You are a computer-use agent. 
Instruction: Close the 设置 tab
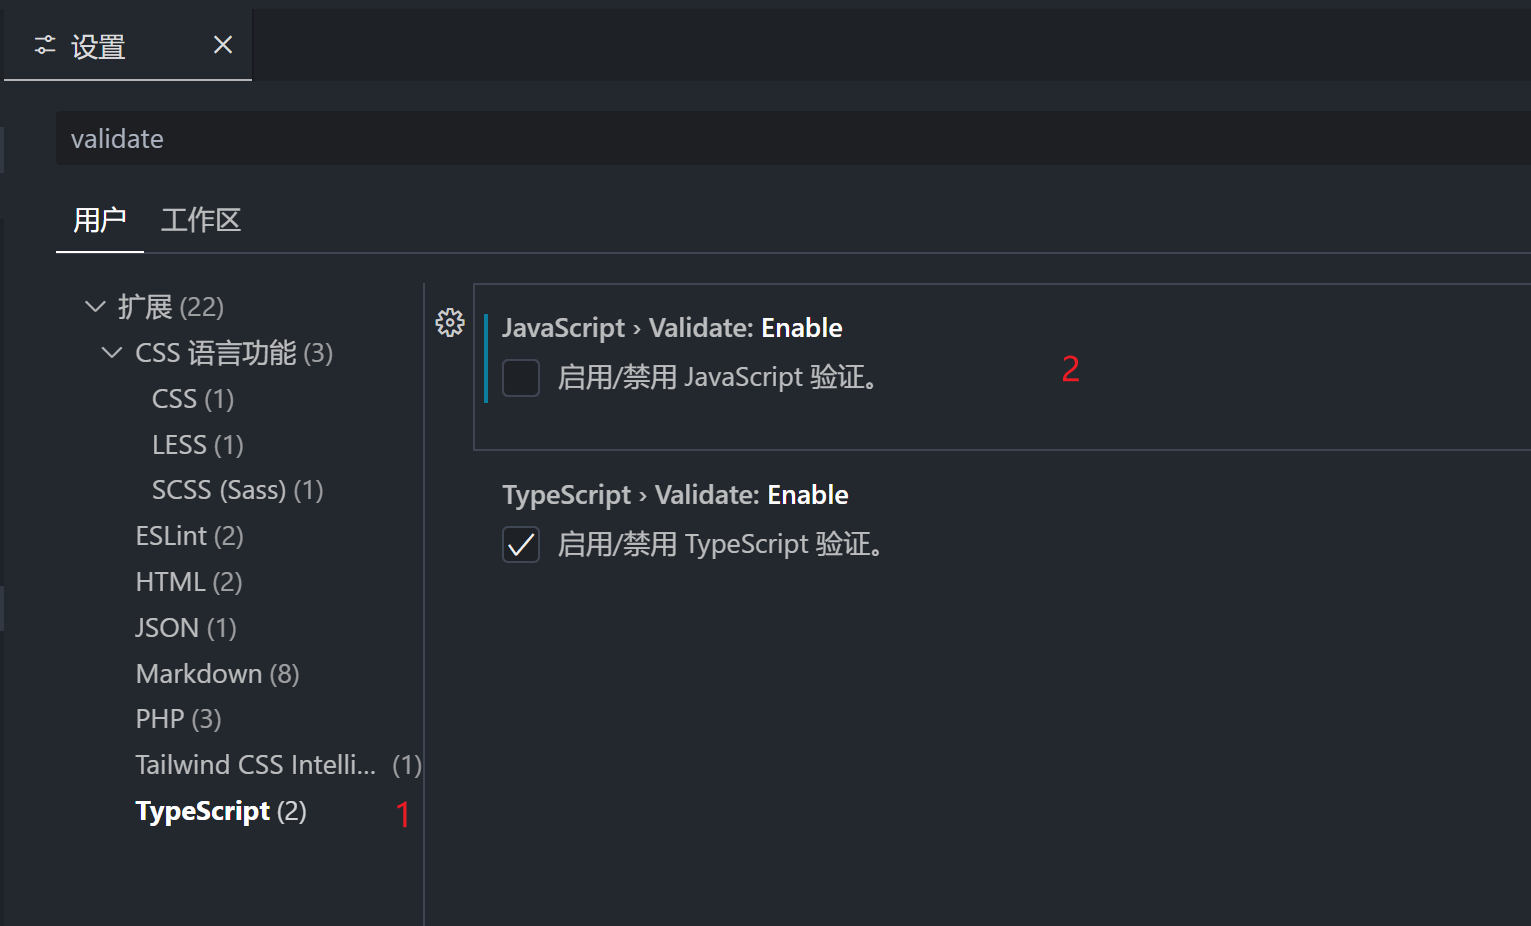click(x=223, y=45)
